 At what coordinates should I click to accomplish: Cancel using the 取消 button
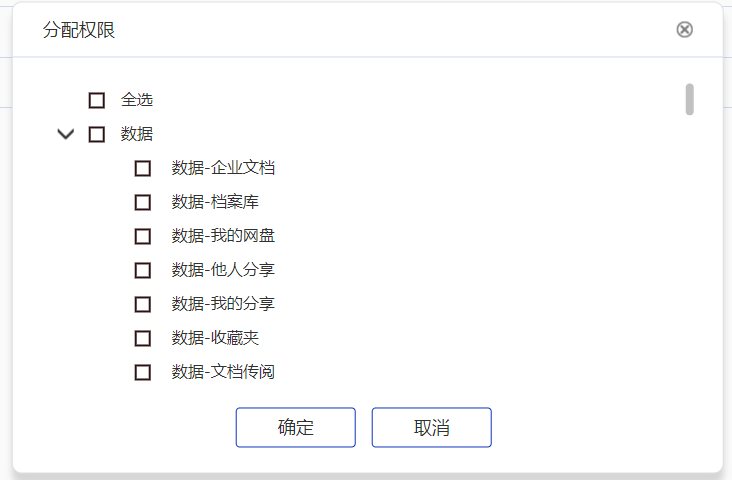pyautogui.click(x=431, y=427)
